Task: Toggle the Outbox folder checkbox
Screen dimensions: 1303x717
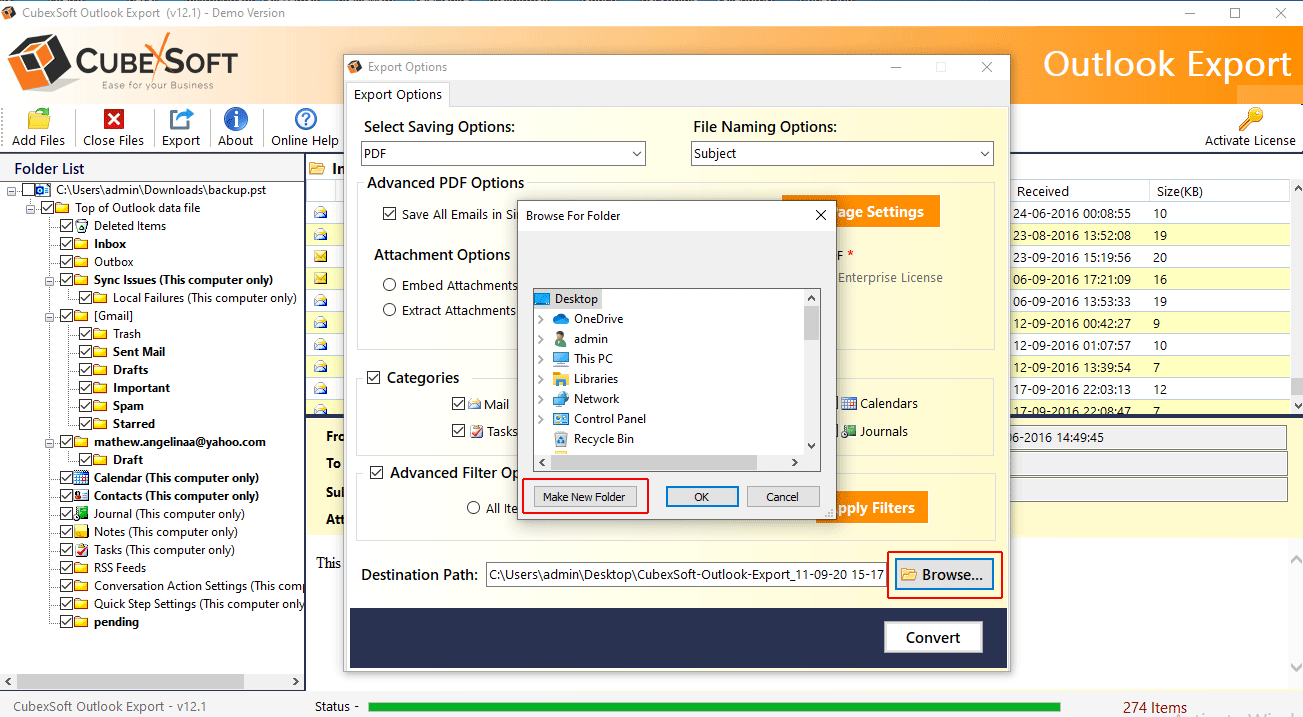Action: 66,262
